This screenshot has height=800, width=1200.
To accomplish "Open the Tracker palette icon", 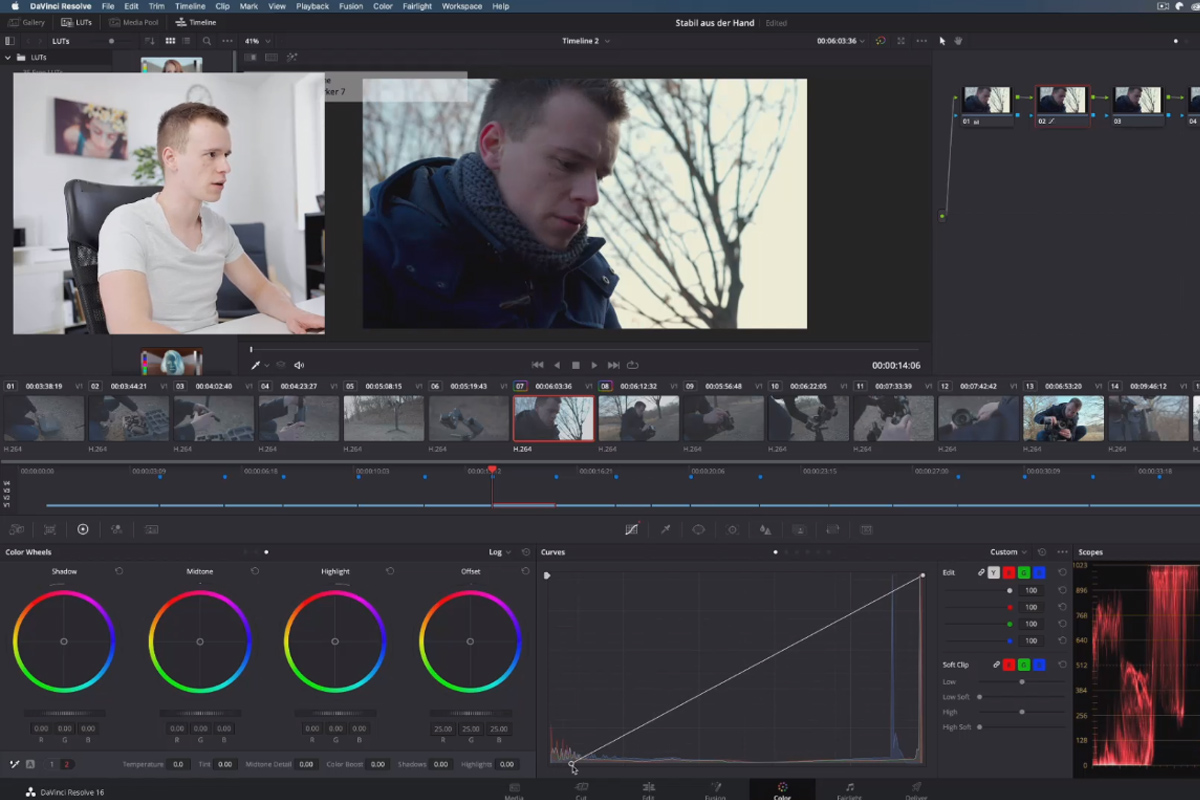I will pos(732,530).
